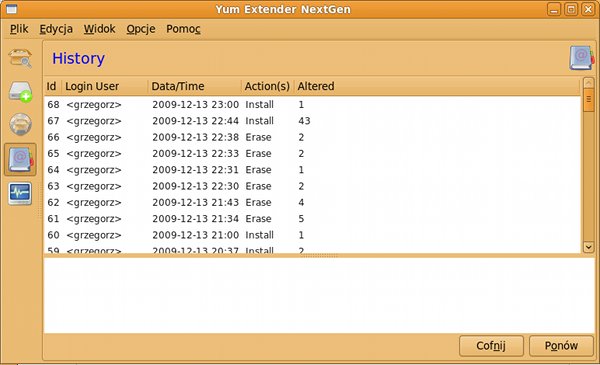Open the Widok menu
600x365 pixels.
click(99, 29)
